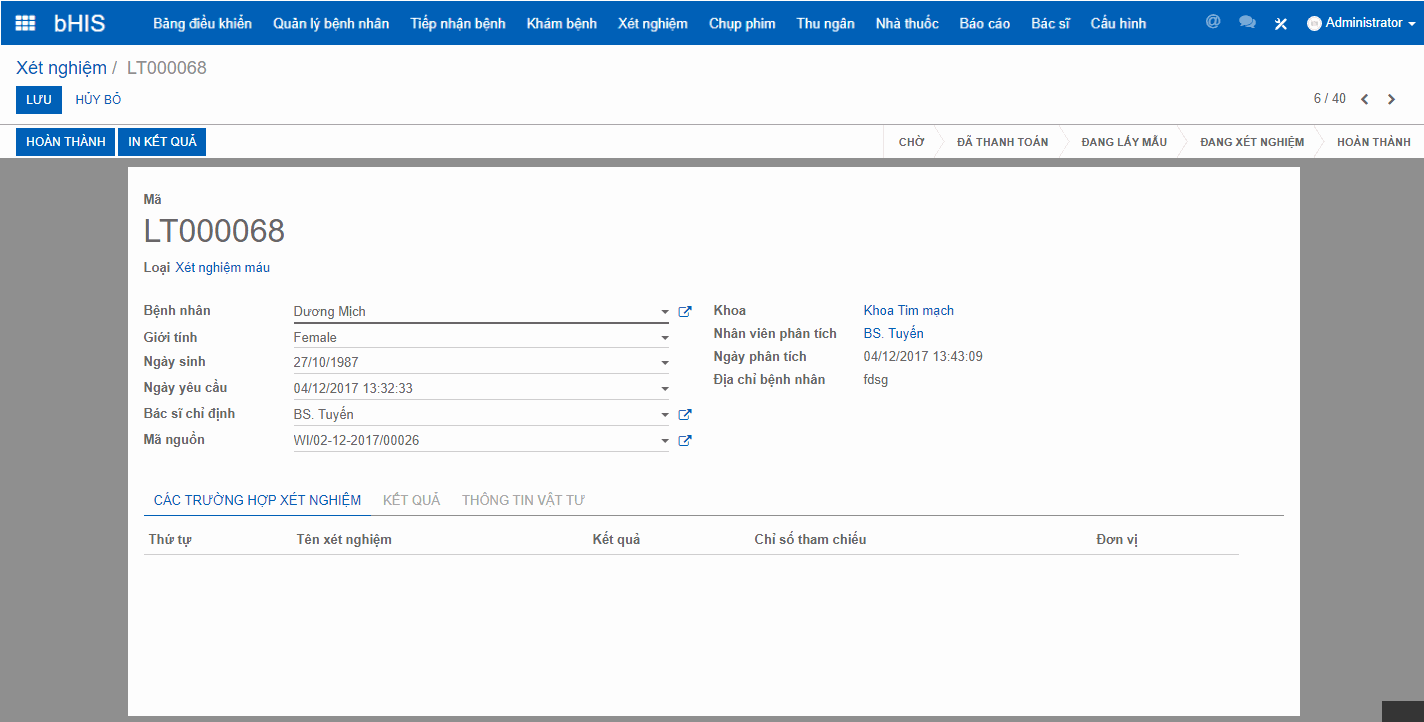Switch to the KẾT QUẢ tab

click(411, 500)
